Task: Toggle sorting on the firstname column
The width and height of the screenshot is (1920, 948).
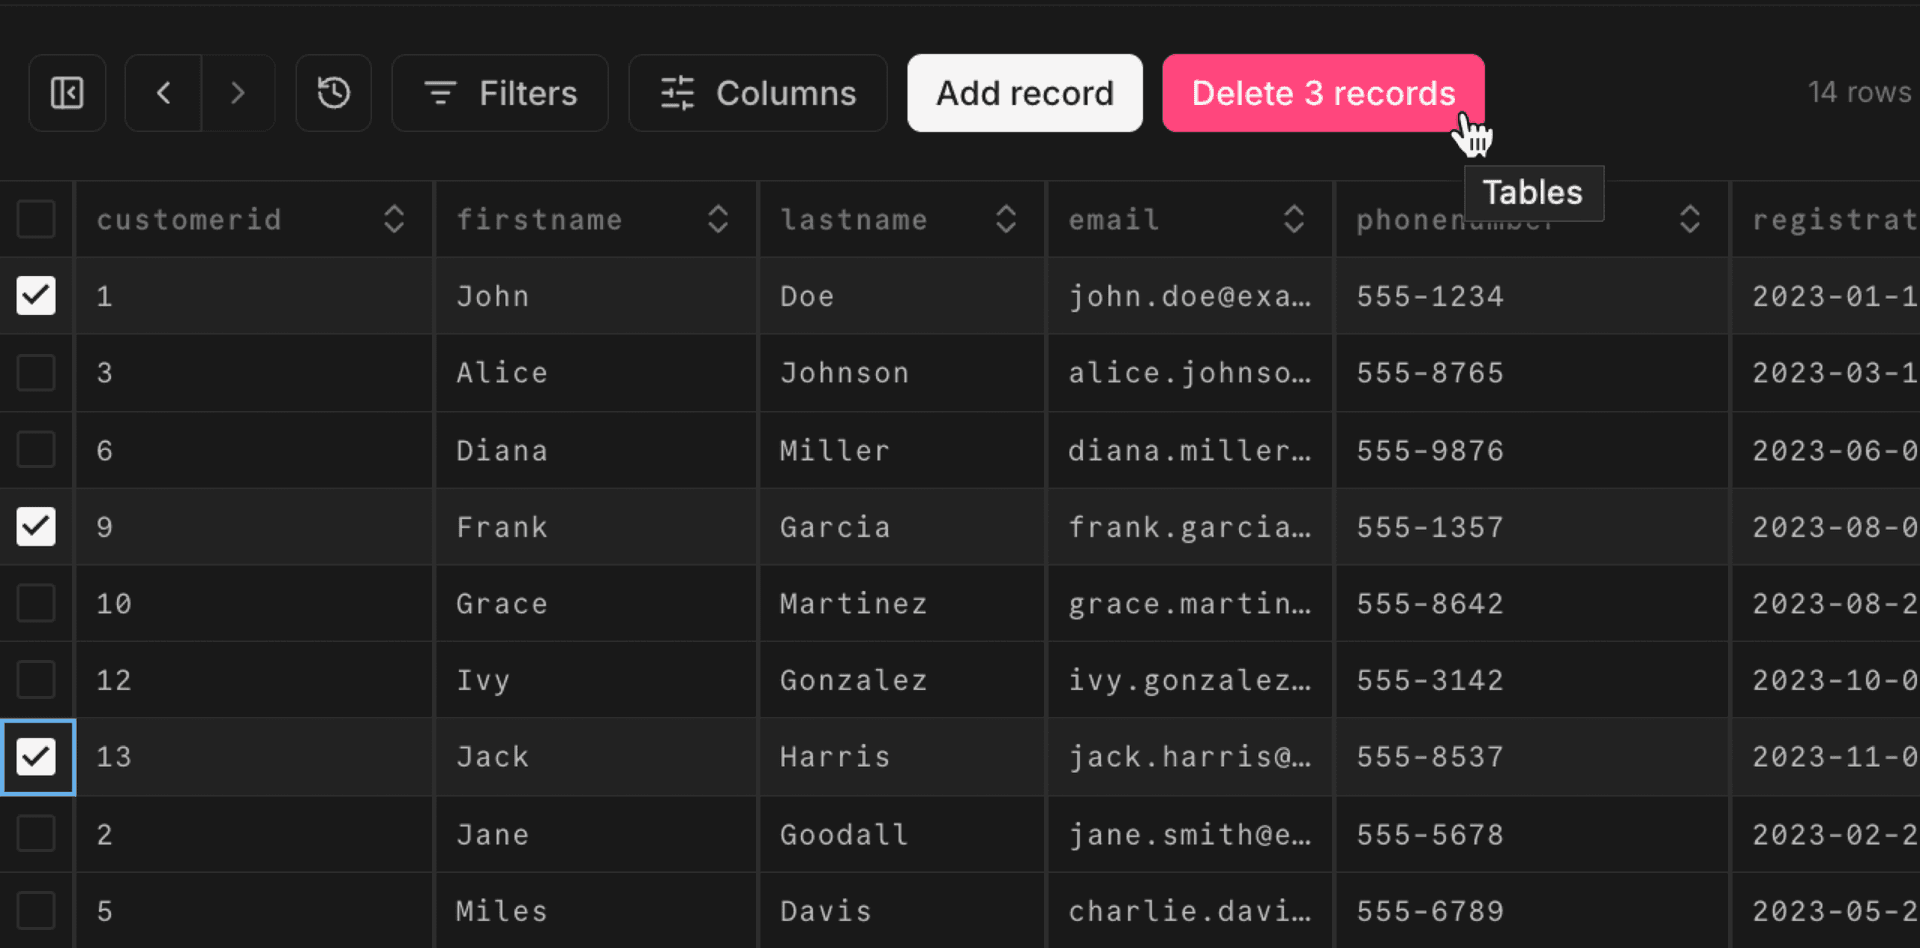Action: pos(718,218)
